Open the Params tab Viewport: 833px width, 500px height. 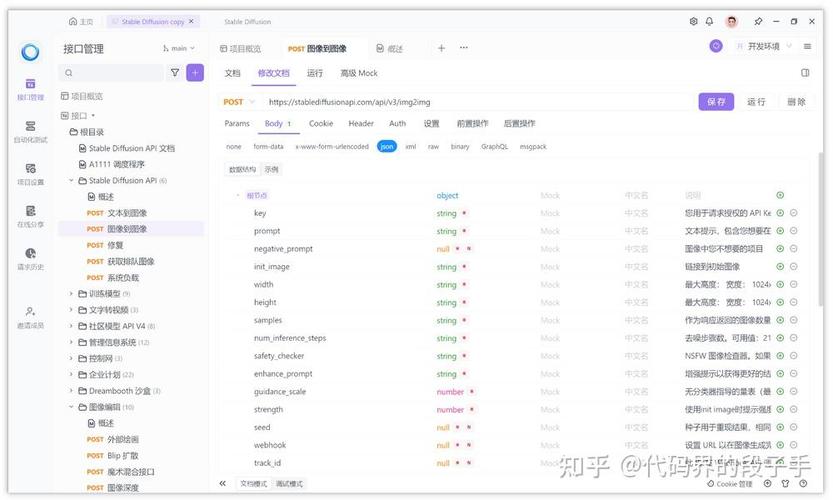[x=237, y=123]
